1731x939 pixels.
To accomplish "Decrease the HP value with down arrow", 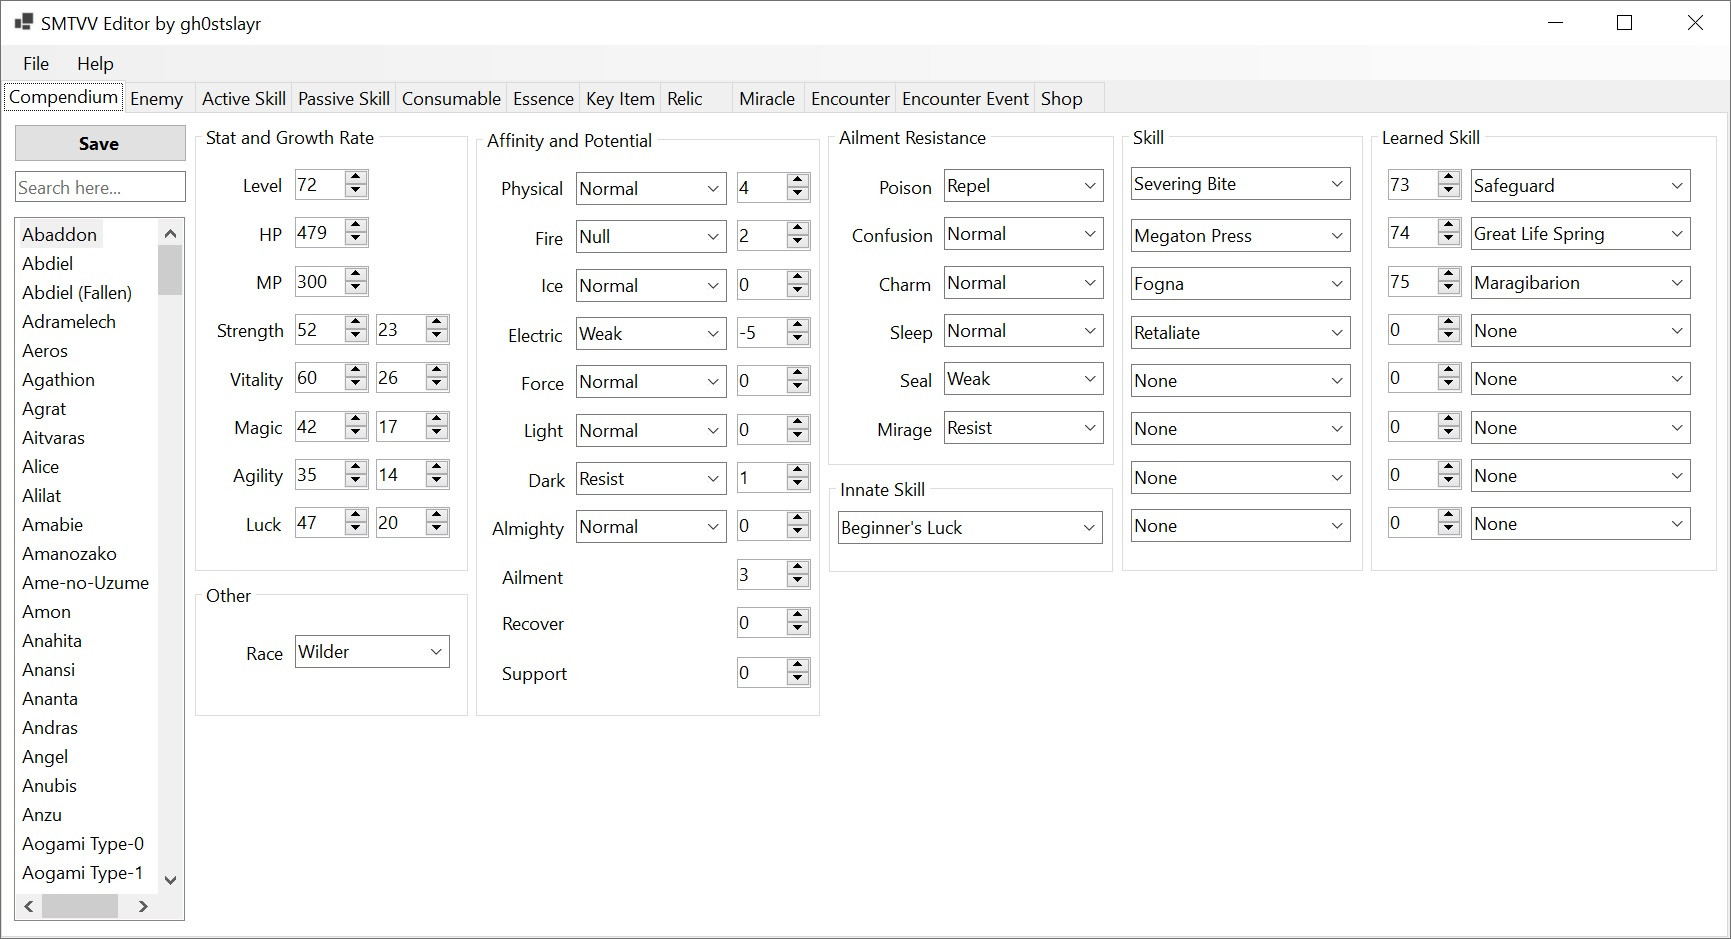I will [356, 240].
